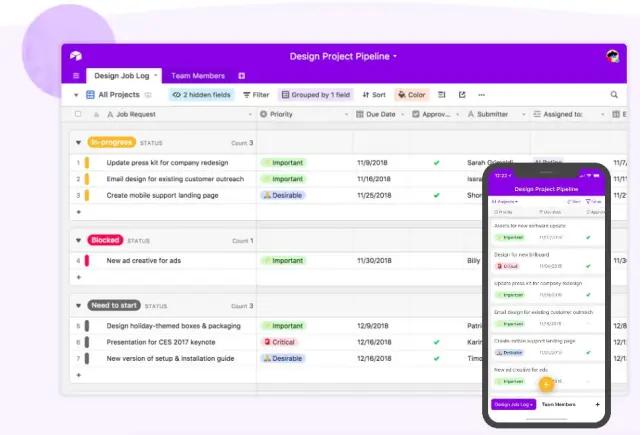Viewport: 640px width, 435px height.
Task: Toggle Approved checkmark for Create mobile support row
Action: (x=436, y=195)
